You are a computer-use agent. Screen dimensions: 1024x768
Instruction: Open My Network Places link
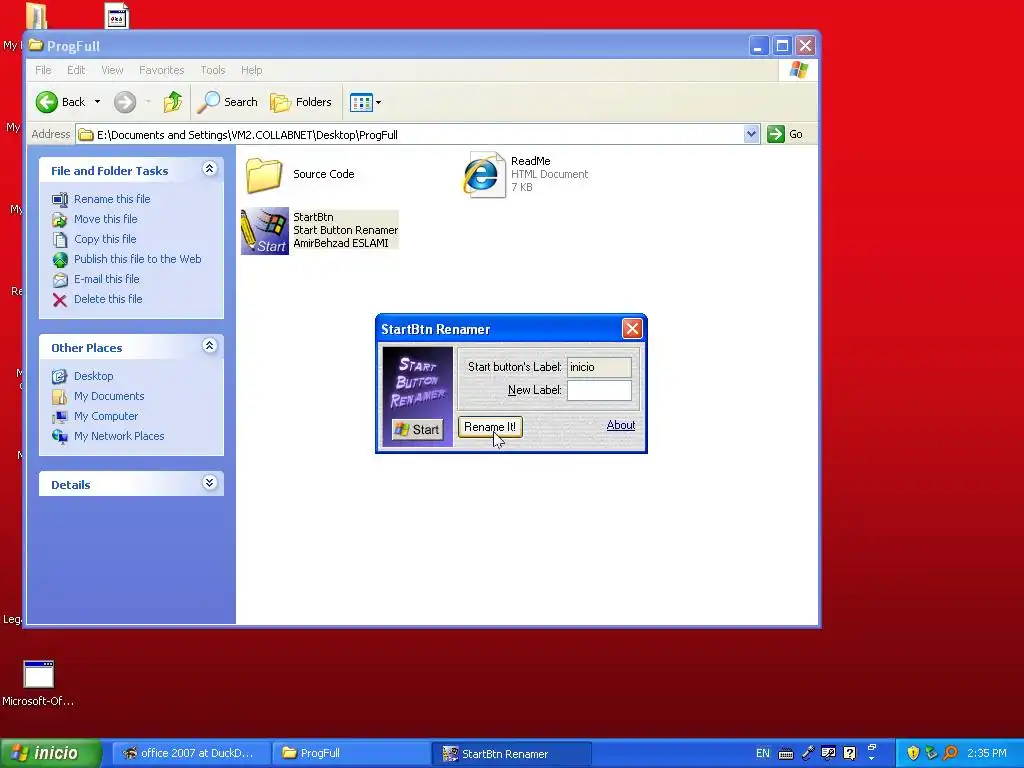(119, 436)
